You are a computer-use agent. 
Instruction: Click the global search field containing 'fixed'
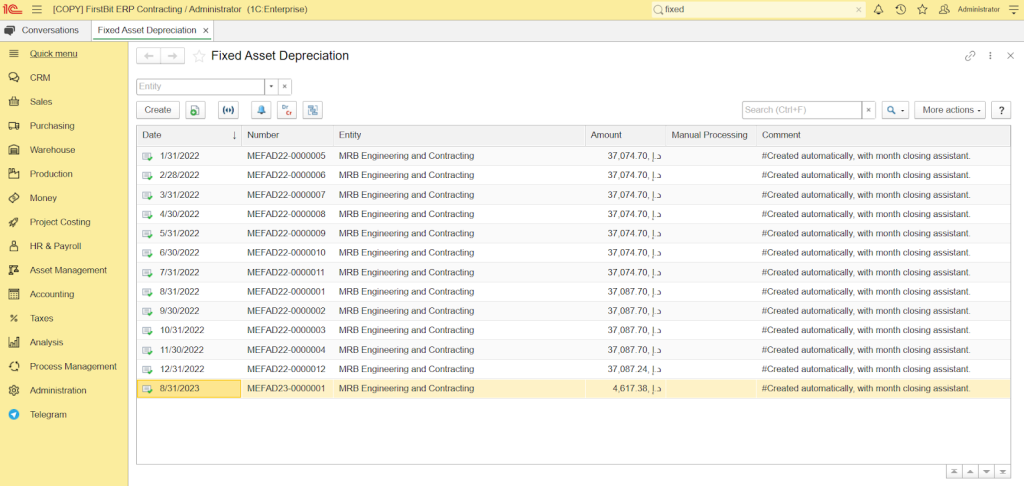[758, 9]
